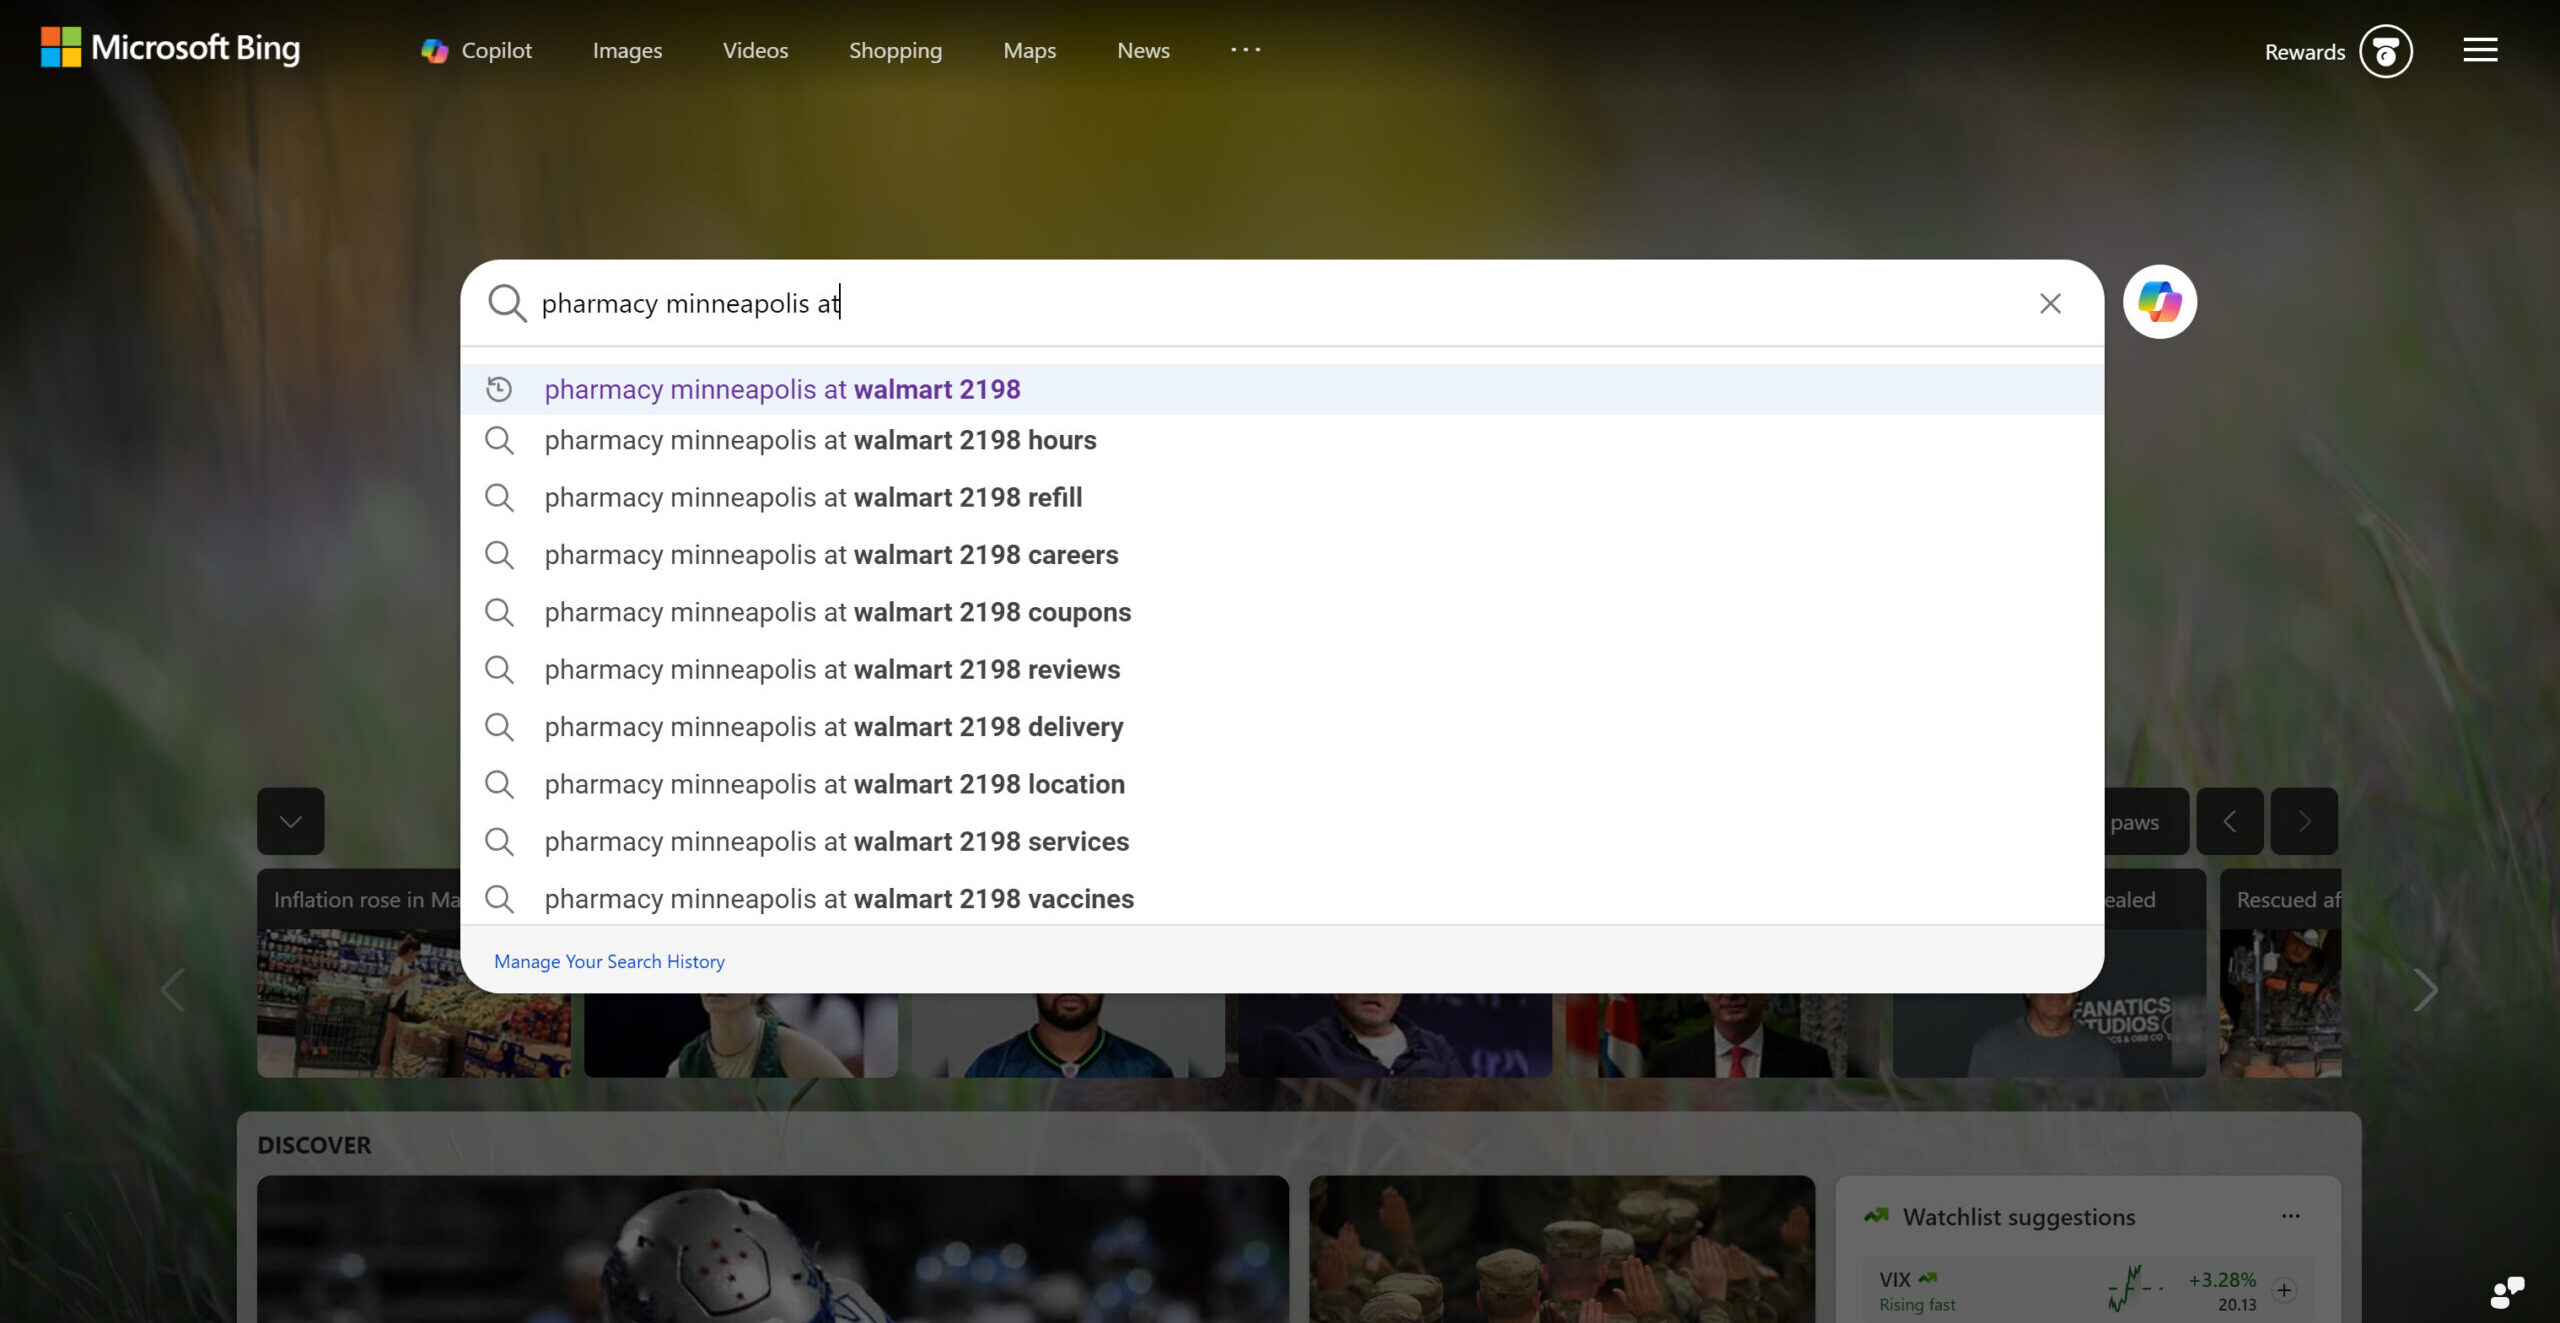Click inside the search input field
The image size is (2560, 1323).
1200,303
